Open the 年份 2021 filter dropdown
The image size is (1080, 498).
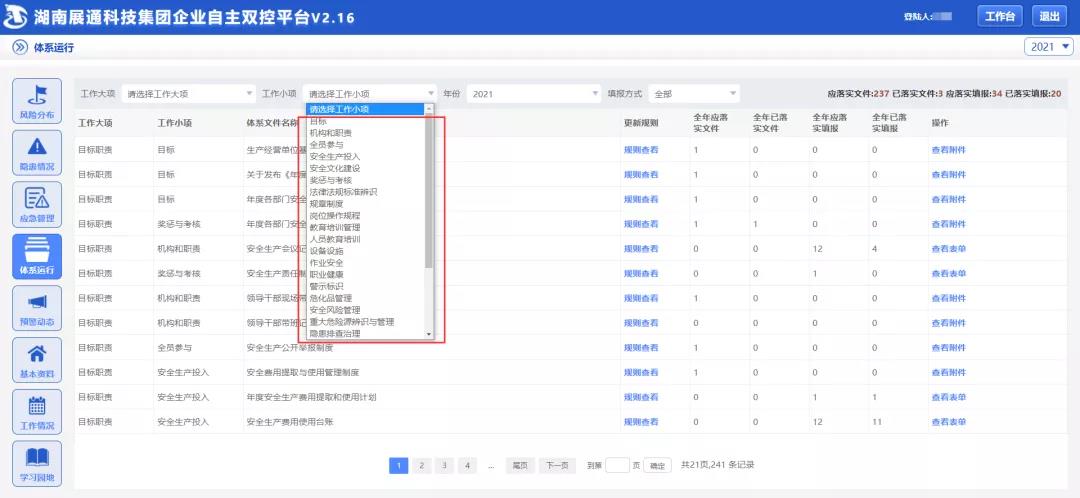[531, 94]
